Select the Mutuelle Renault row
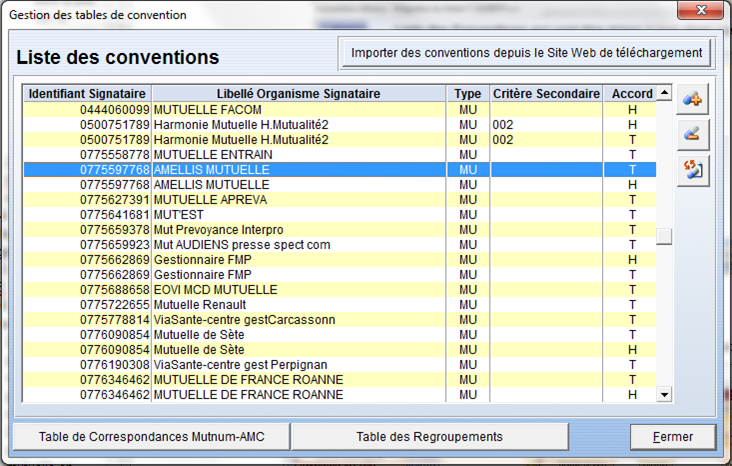 point(340,304)
